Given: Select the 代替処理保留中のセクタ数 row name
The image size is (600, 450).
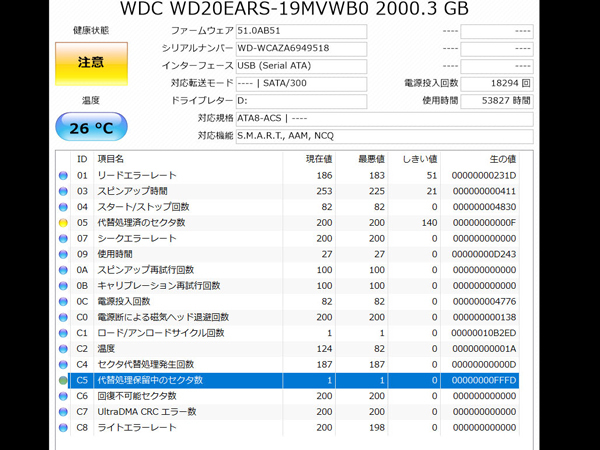Looking at the screenshot, I should 150,380.
